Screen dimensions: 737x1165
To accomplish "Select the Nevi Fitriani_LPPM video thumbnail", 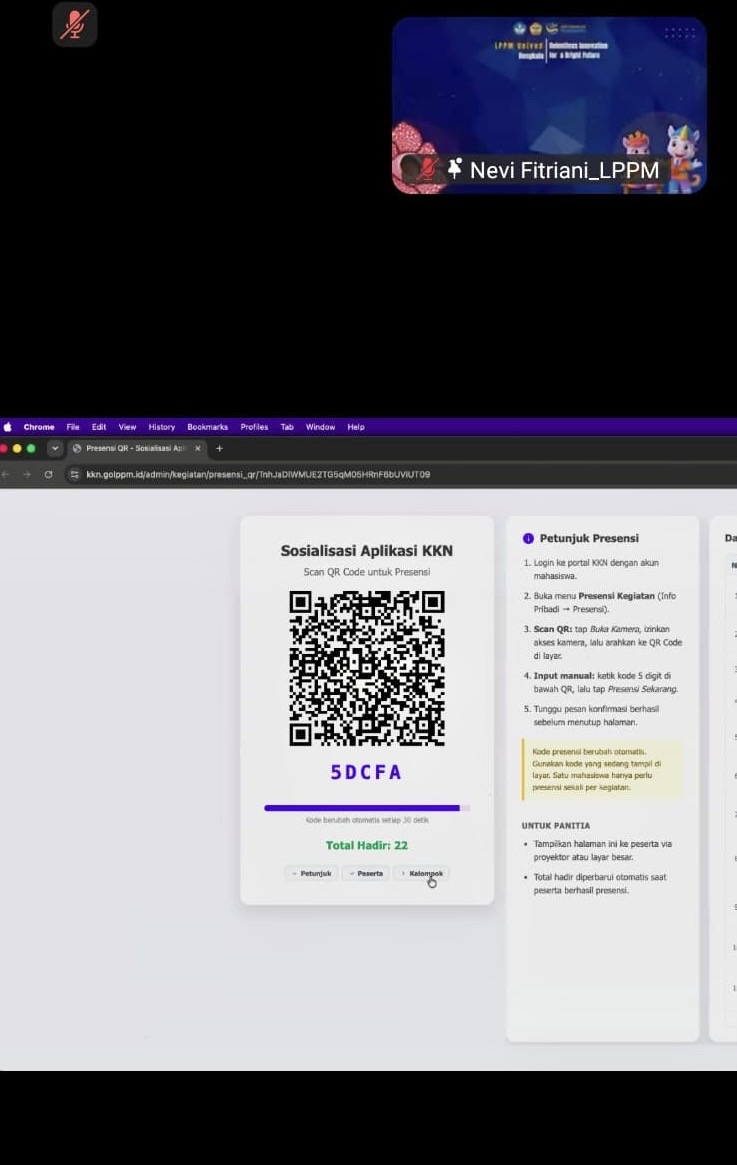I will (x=549, y=106).
